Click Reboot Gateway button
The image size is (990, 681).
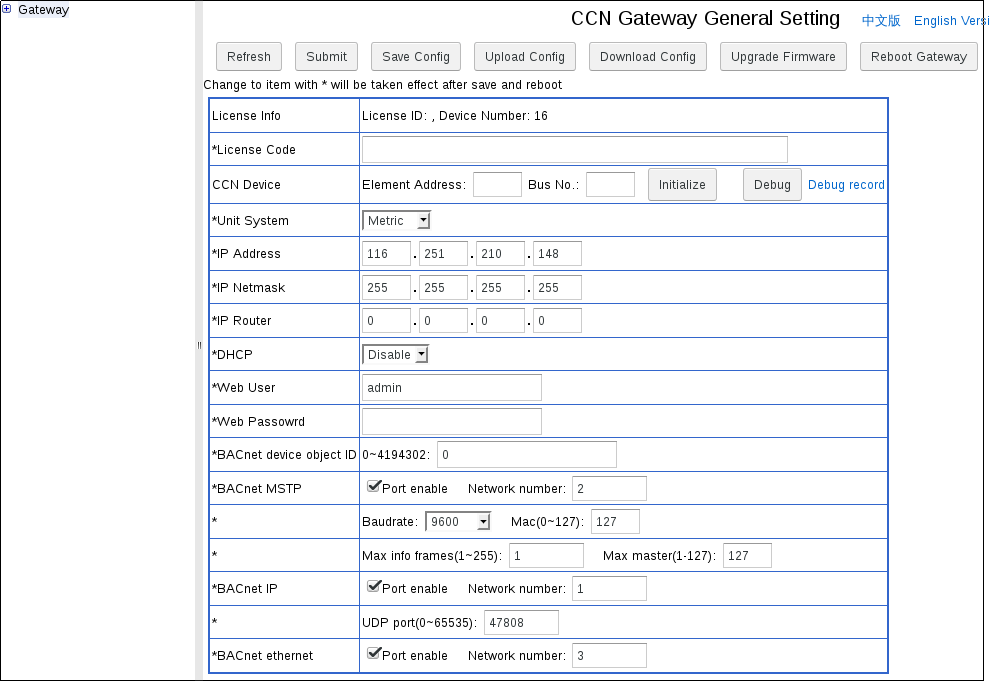[x=919, y=57]
